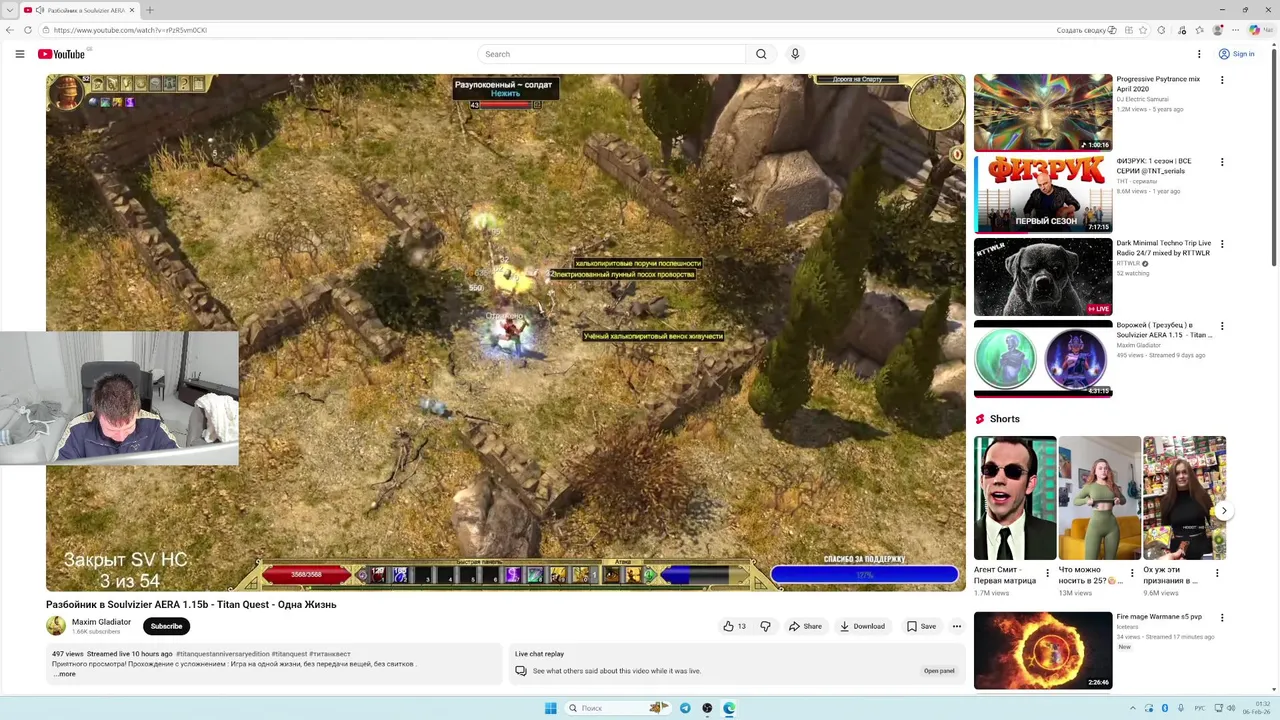Like the video with thumbs-up icon
The width and height of the screenshot is (1280, 720).
tap(734, 626)
